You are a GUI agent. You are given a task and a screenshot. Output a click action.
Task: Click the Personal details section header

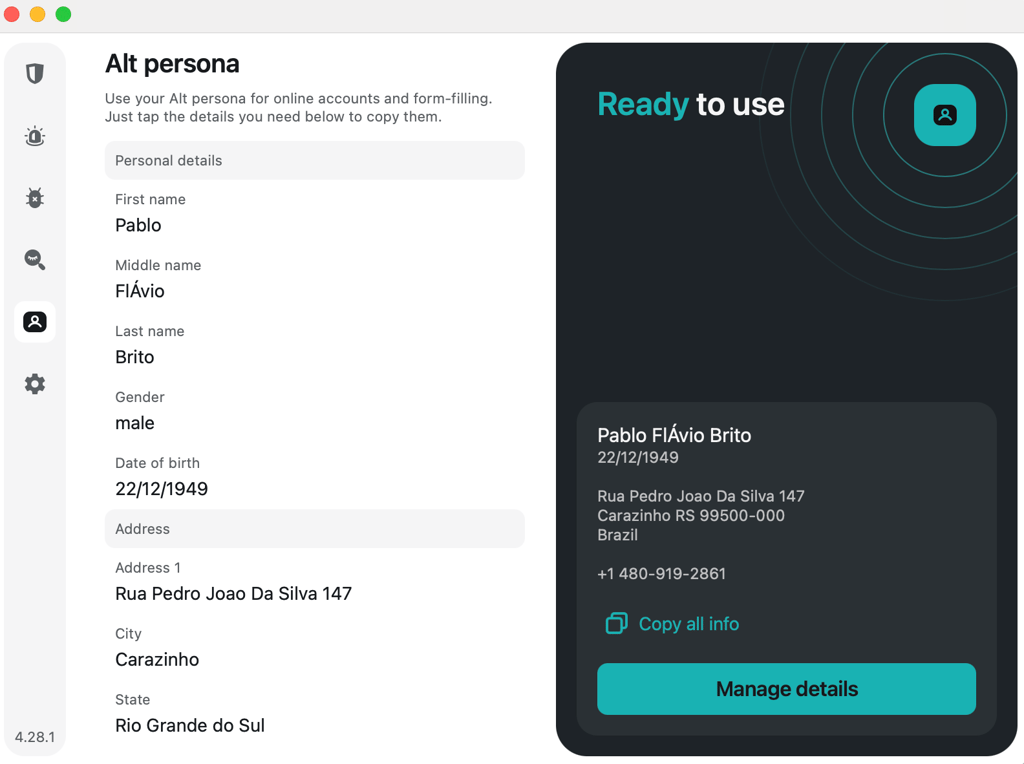[x=315, y=161]
